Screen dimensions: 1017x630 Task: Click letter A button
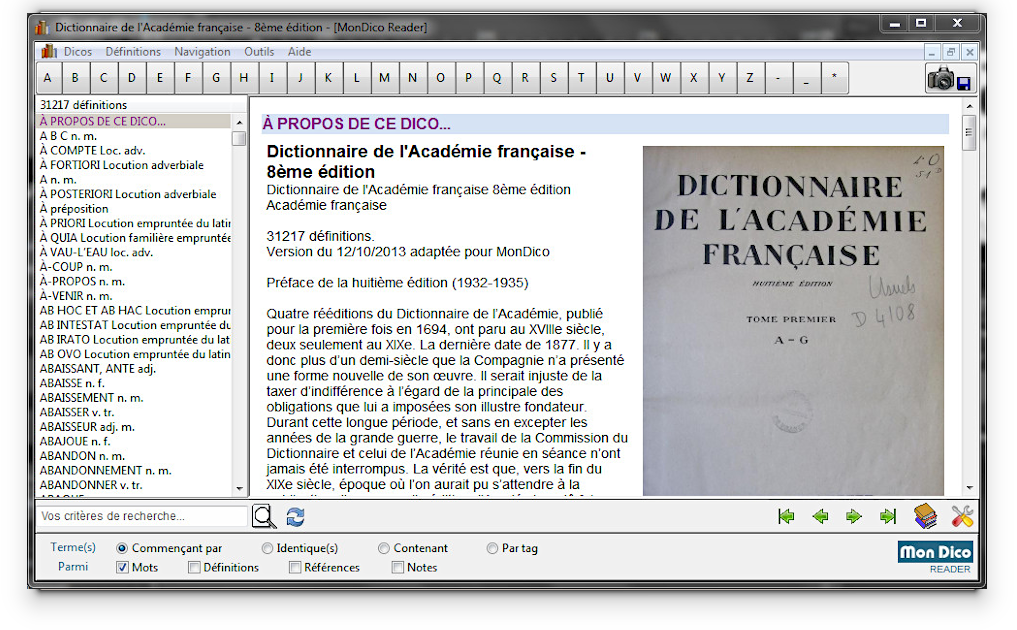point(47,78)
